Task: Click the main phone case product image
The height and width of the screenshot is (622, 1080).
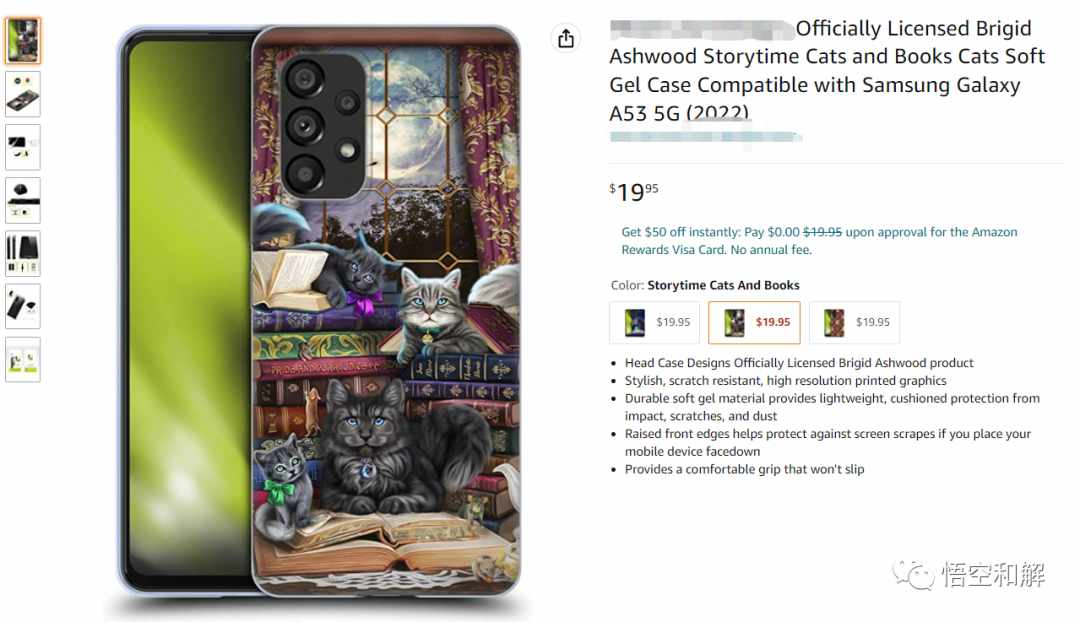Action: click(x=319, y=311)
